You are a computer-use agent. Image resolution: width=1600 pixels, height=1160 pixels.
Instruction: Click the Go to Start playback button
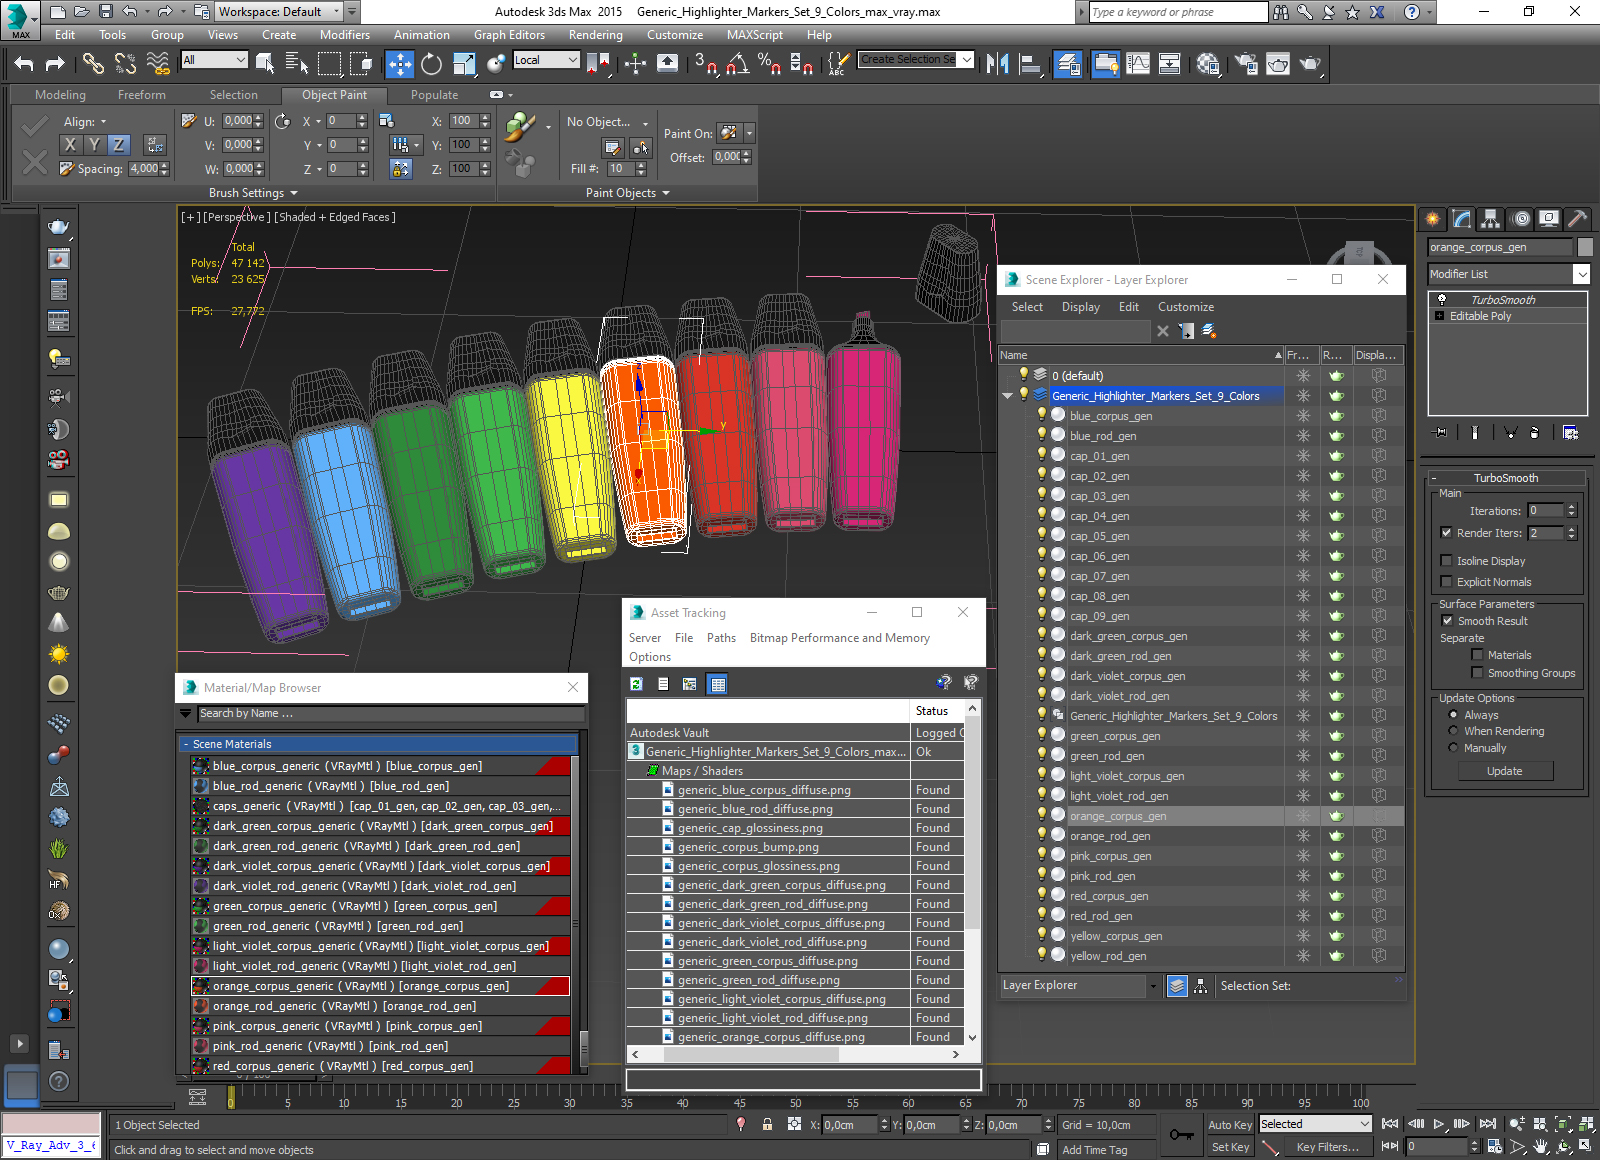[x=1390, y=1124]
